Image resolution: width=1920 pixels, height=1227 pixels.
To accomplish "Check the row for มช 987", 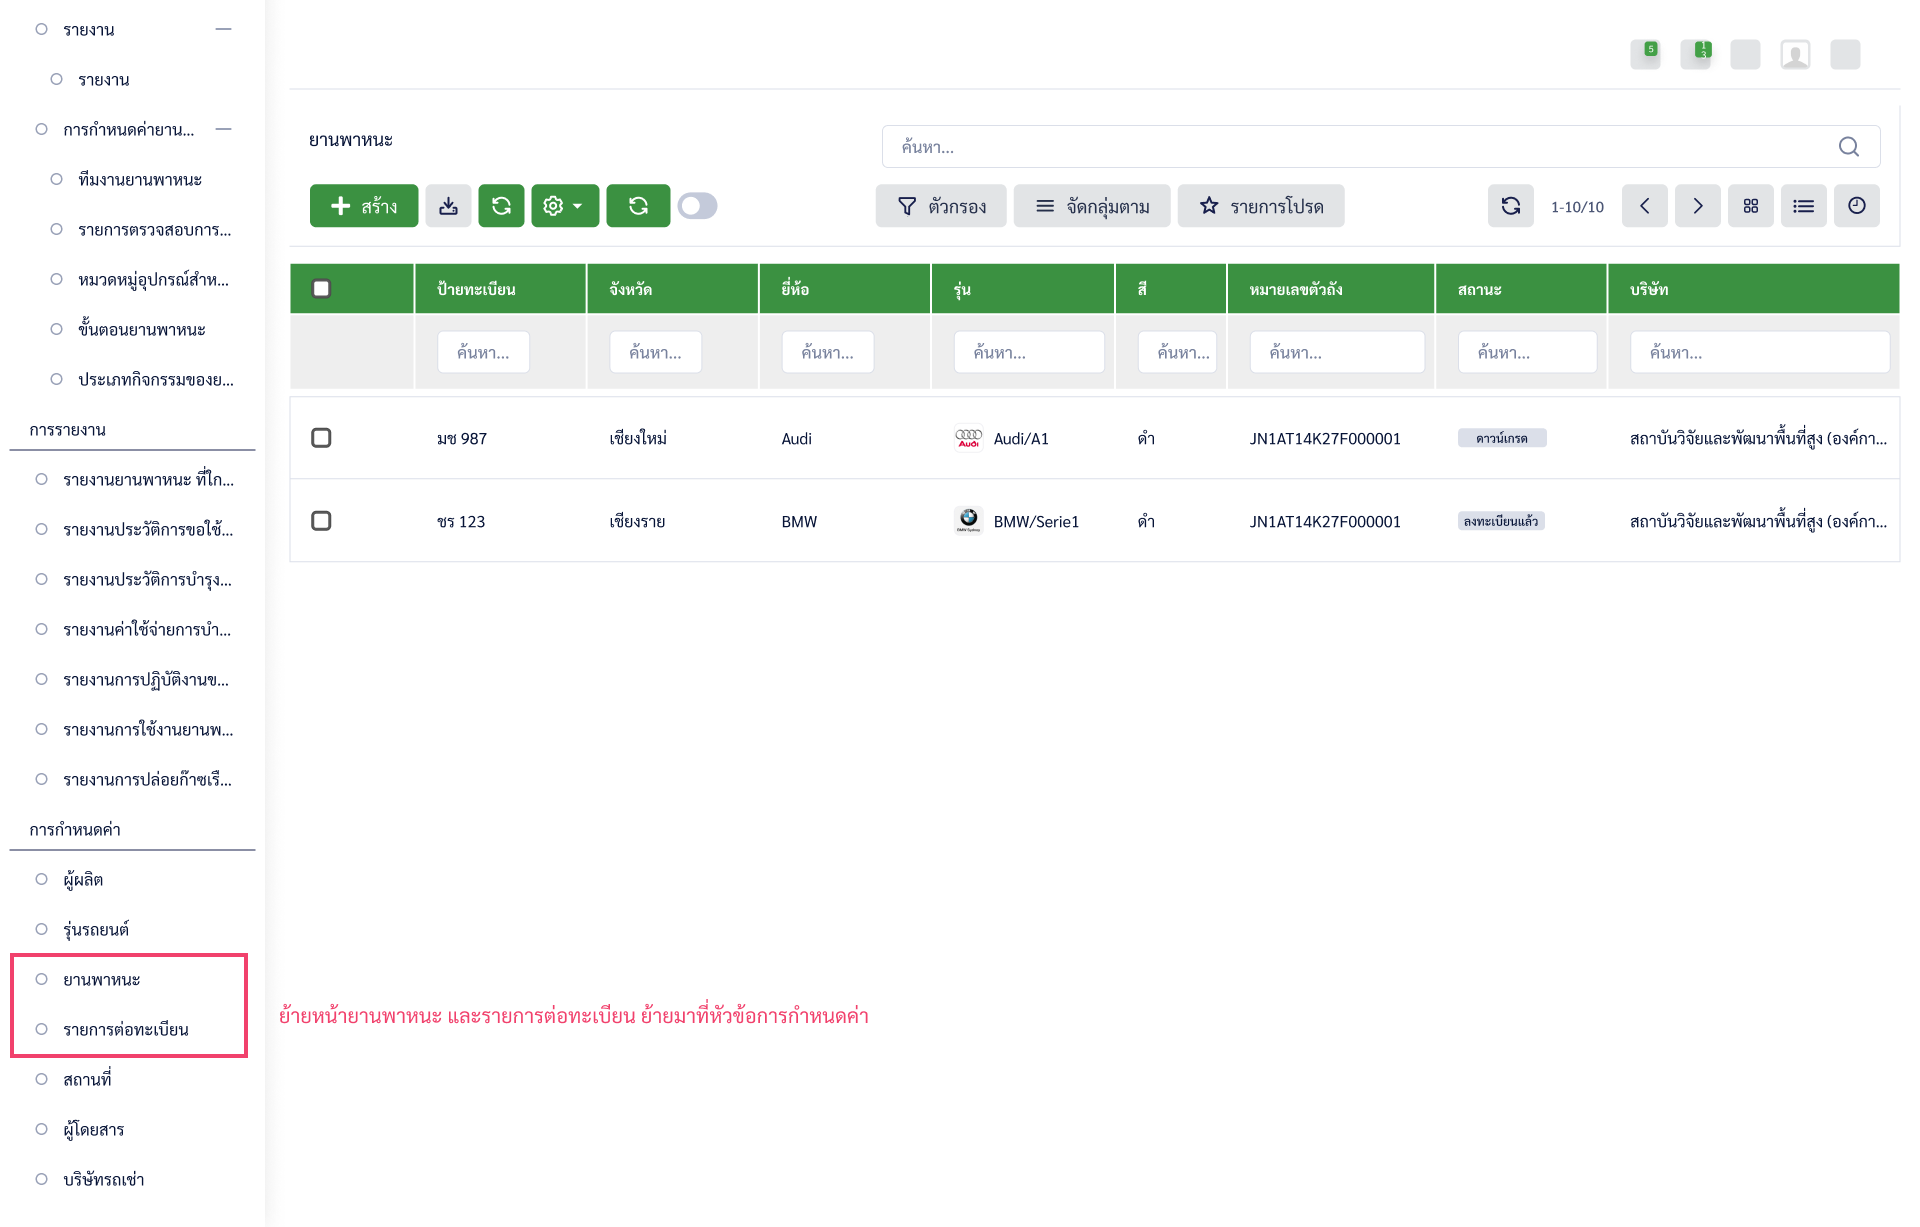I will tap(321, 438).
